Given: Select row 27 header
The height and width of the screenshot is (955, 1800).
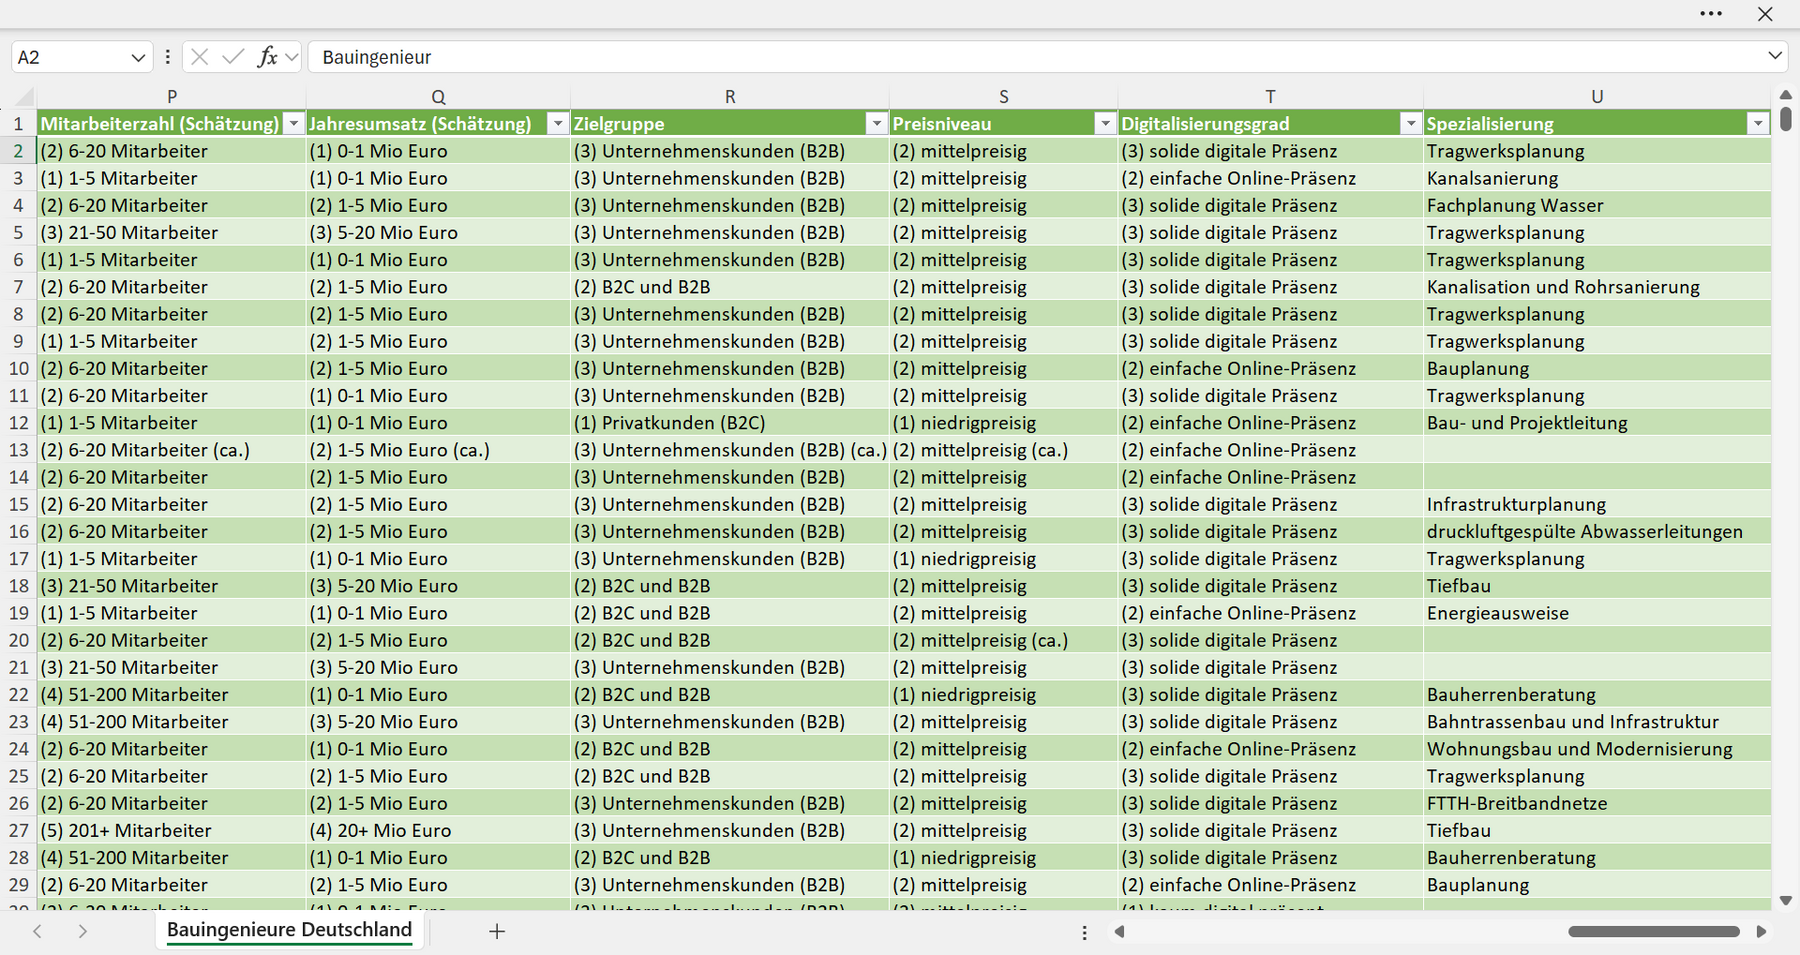Looking at the screenshot, I should click(18, 830).
